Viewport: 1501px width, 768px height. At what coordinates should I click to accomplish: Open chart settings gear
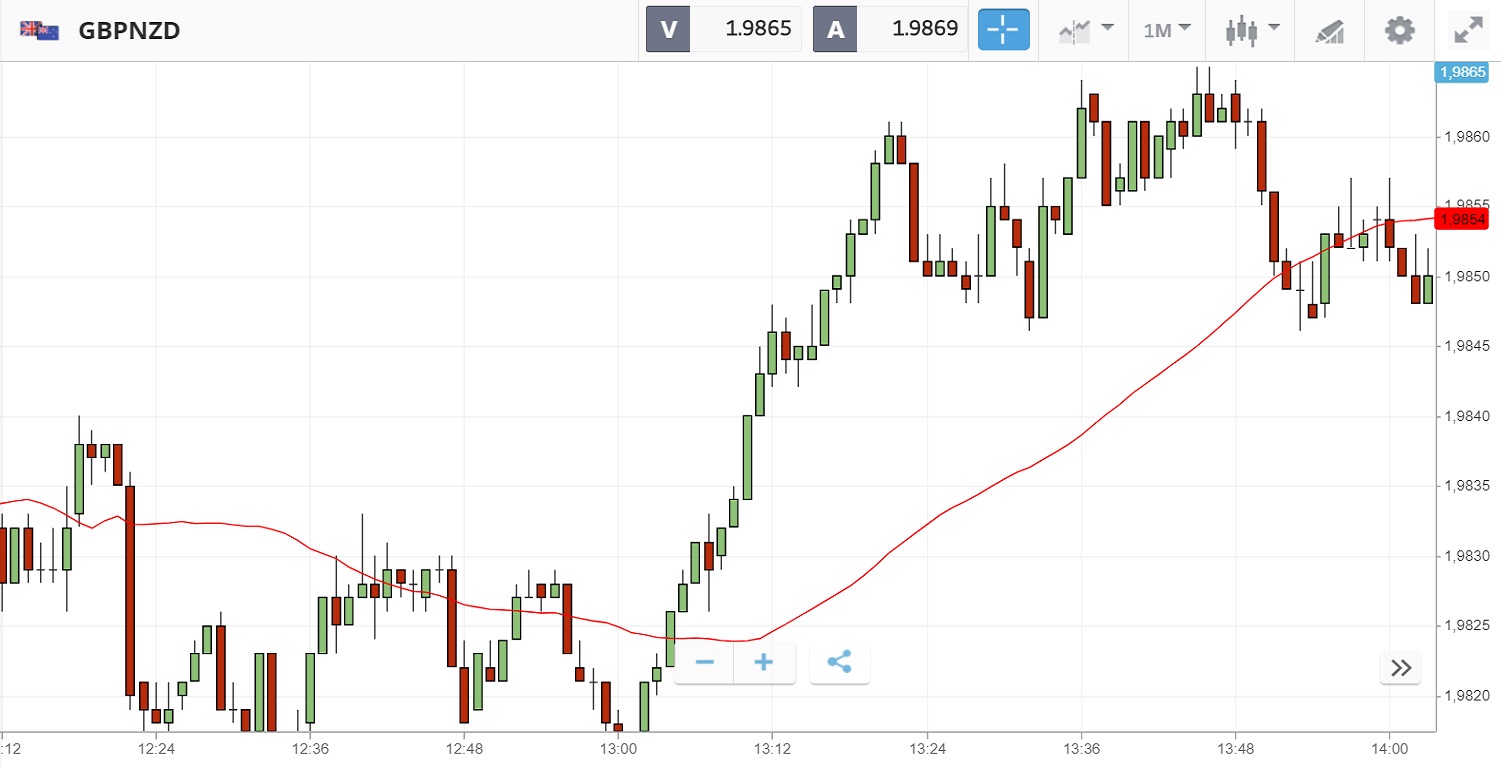point(1399,30)
